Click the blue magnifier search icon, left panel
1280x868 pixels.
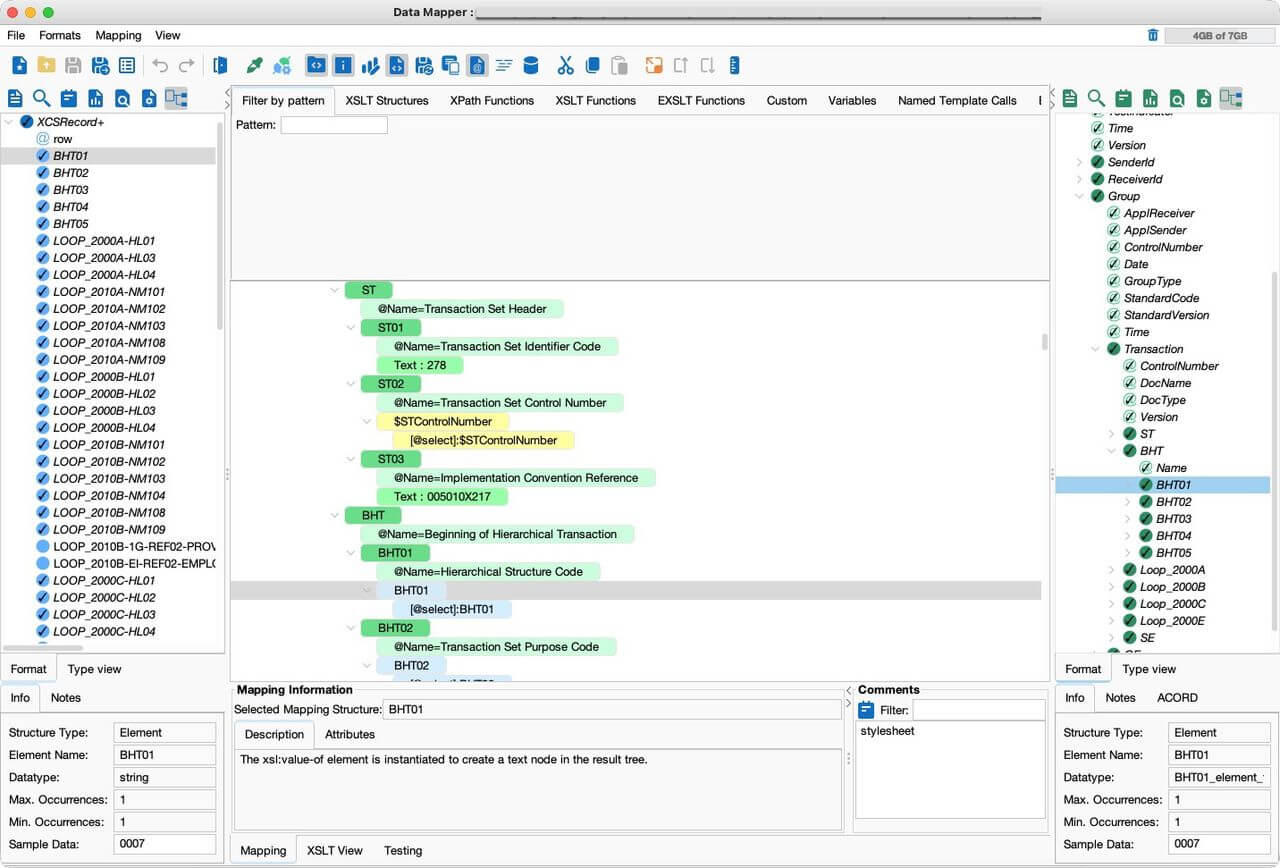tap(41, 98)
